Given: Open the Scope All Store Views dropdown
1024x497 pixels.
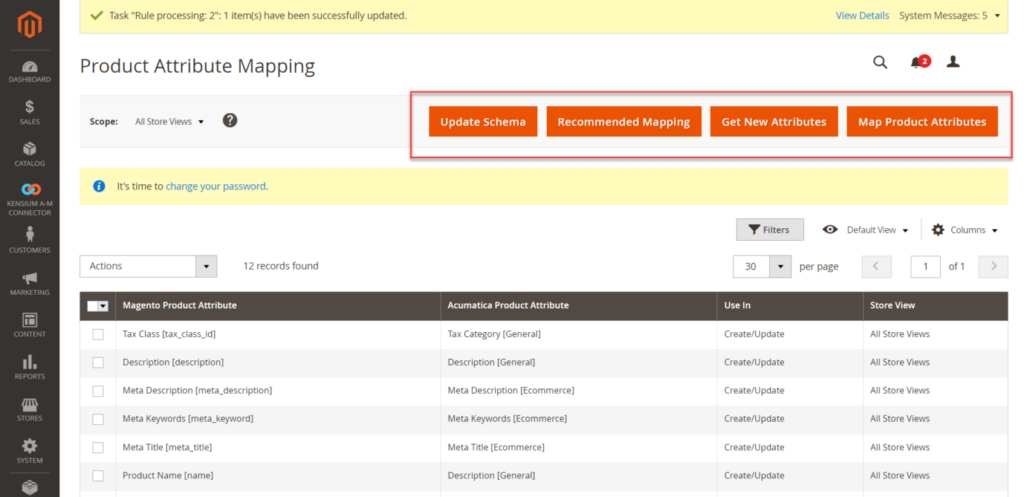Looking at the screenshot, I should pyautogui.click(x=169, y=121).
